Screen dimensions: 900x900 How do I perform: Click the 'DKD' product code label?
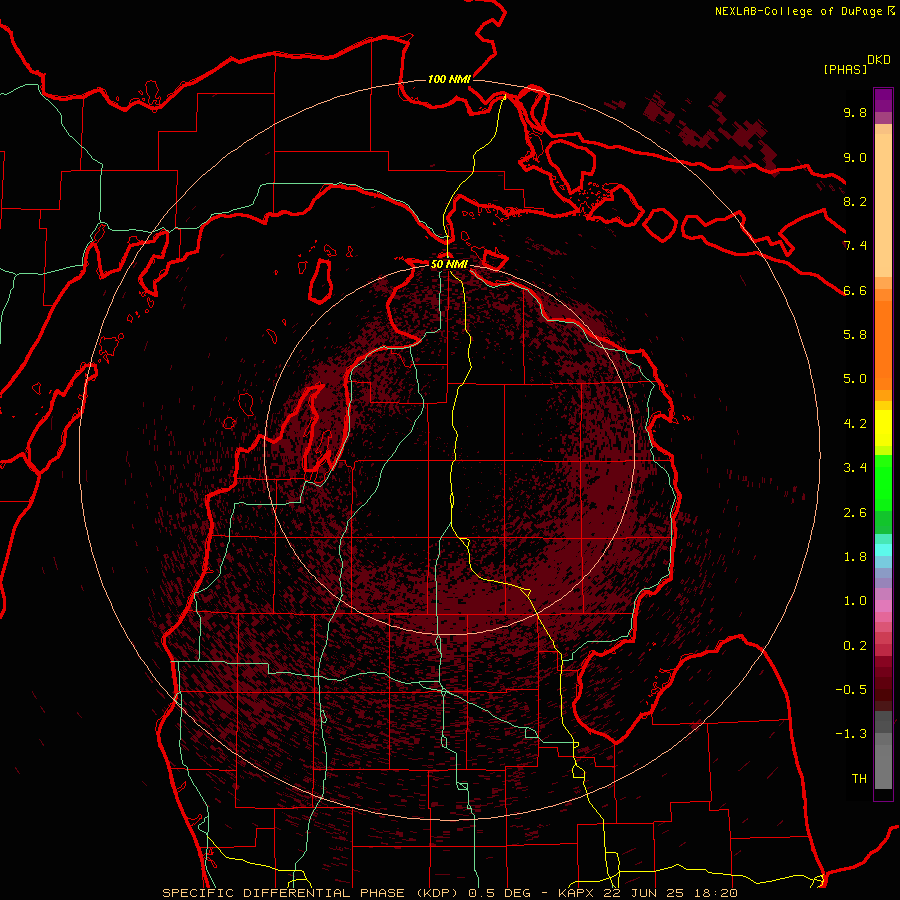click(x=879, y=60)
